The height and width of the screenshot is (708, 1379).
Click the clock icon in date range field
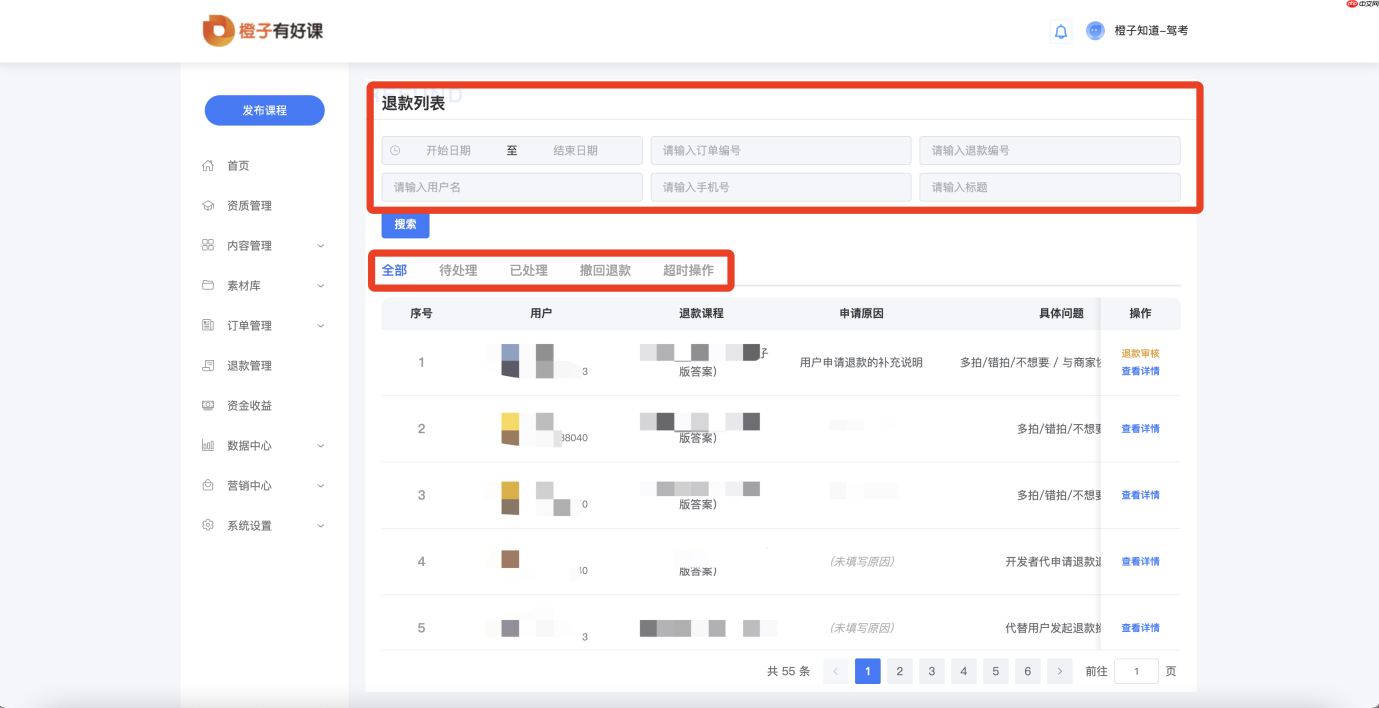pos(395,150)
